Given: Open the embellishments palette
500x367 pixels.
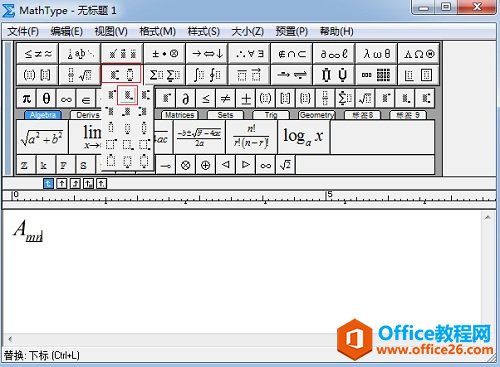Looking at the screenshot, I should point(122,53).
